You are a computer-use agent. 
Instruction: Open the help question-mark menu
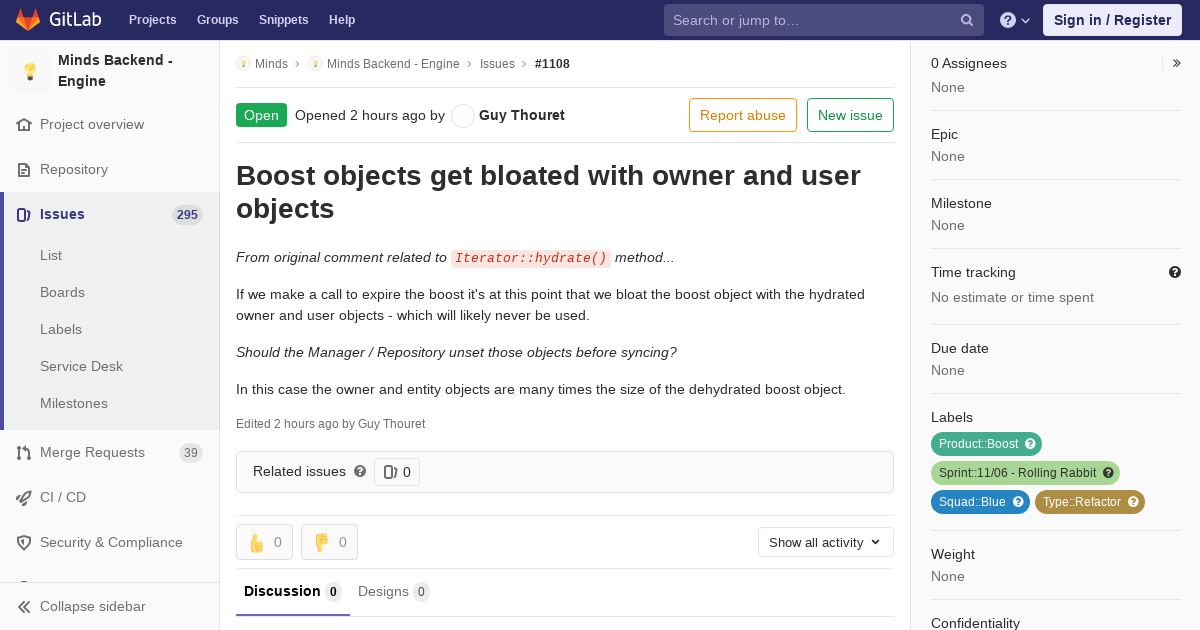[x=1015, y=20]
